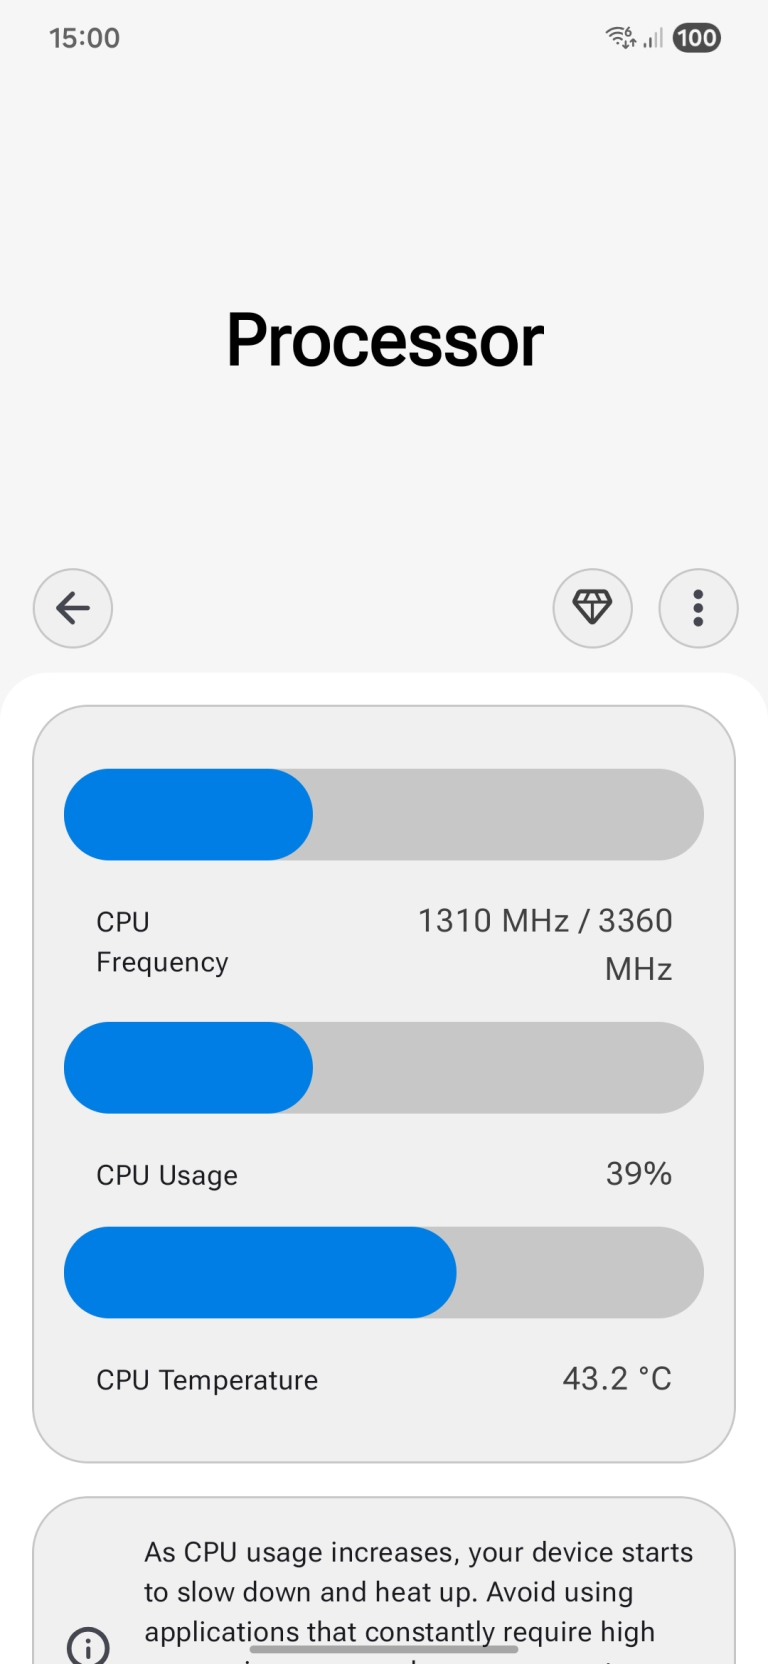Tap the info circle icon
The height and width of the screenshot is (1664, 768).
88,1644
